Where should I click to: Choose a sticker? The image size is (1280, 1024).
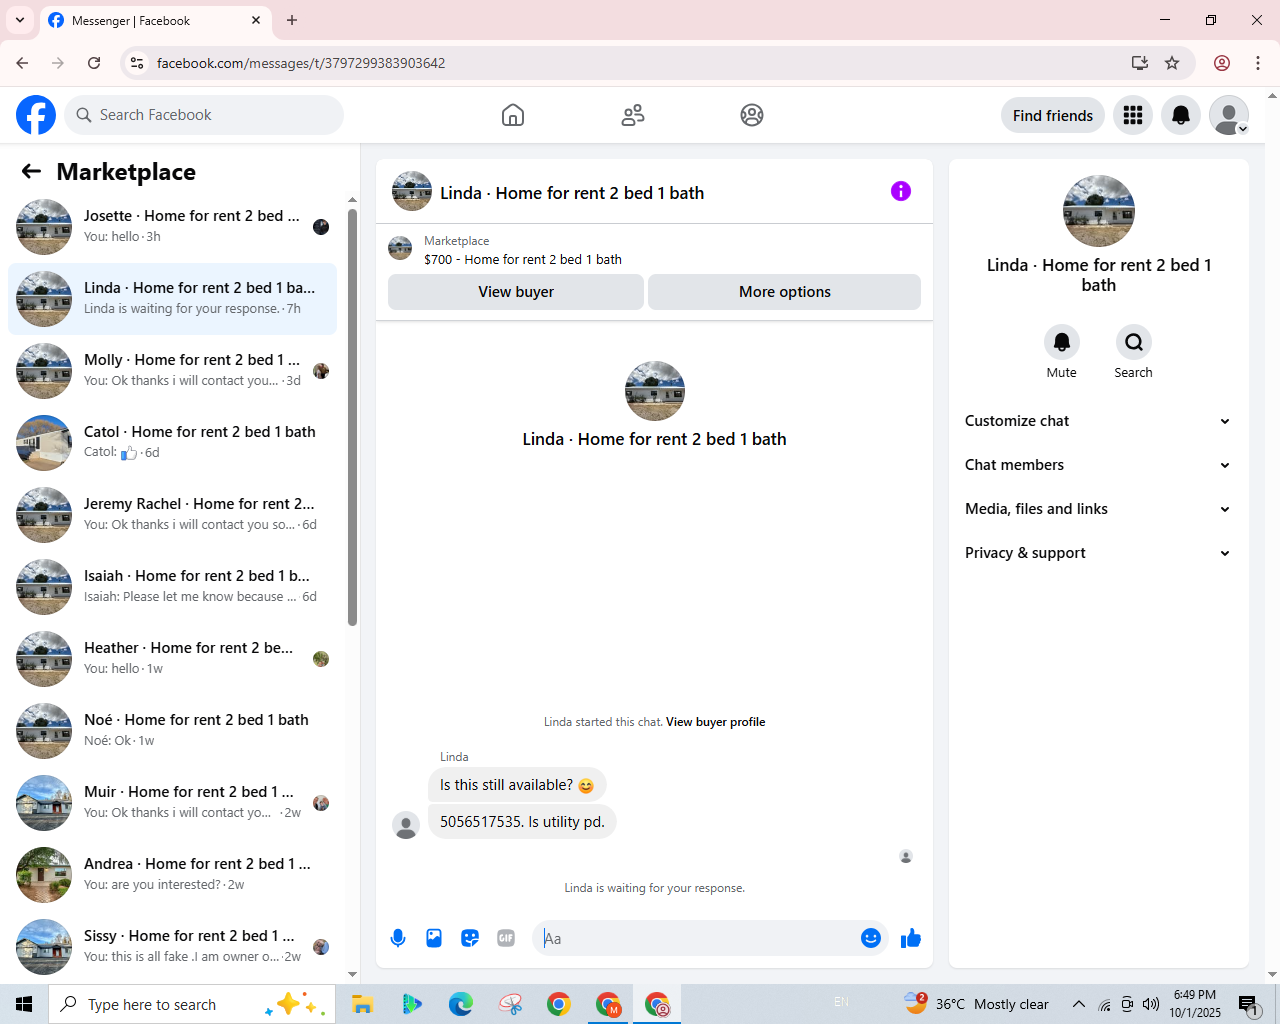pyautogui.click(x=470, y=938)
